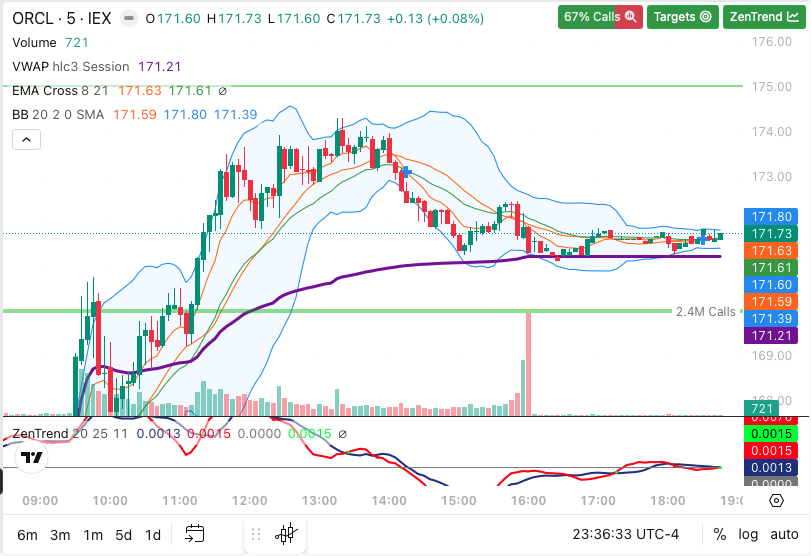Click the 171.73 current price label
This screenshot has width=811, height=556.
click(x=771, y=234)
